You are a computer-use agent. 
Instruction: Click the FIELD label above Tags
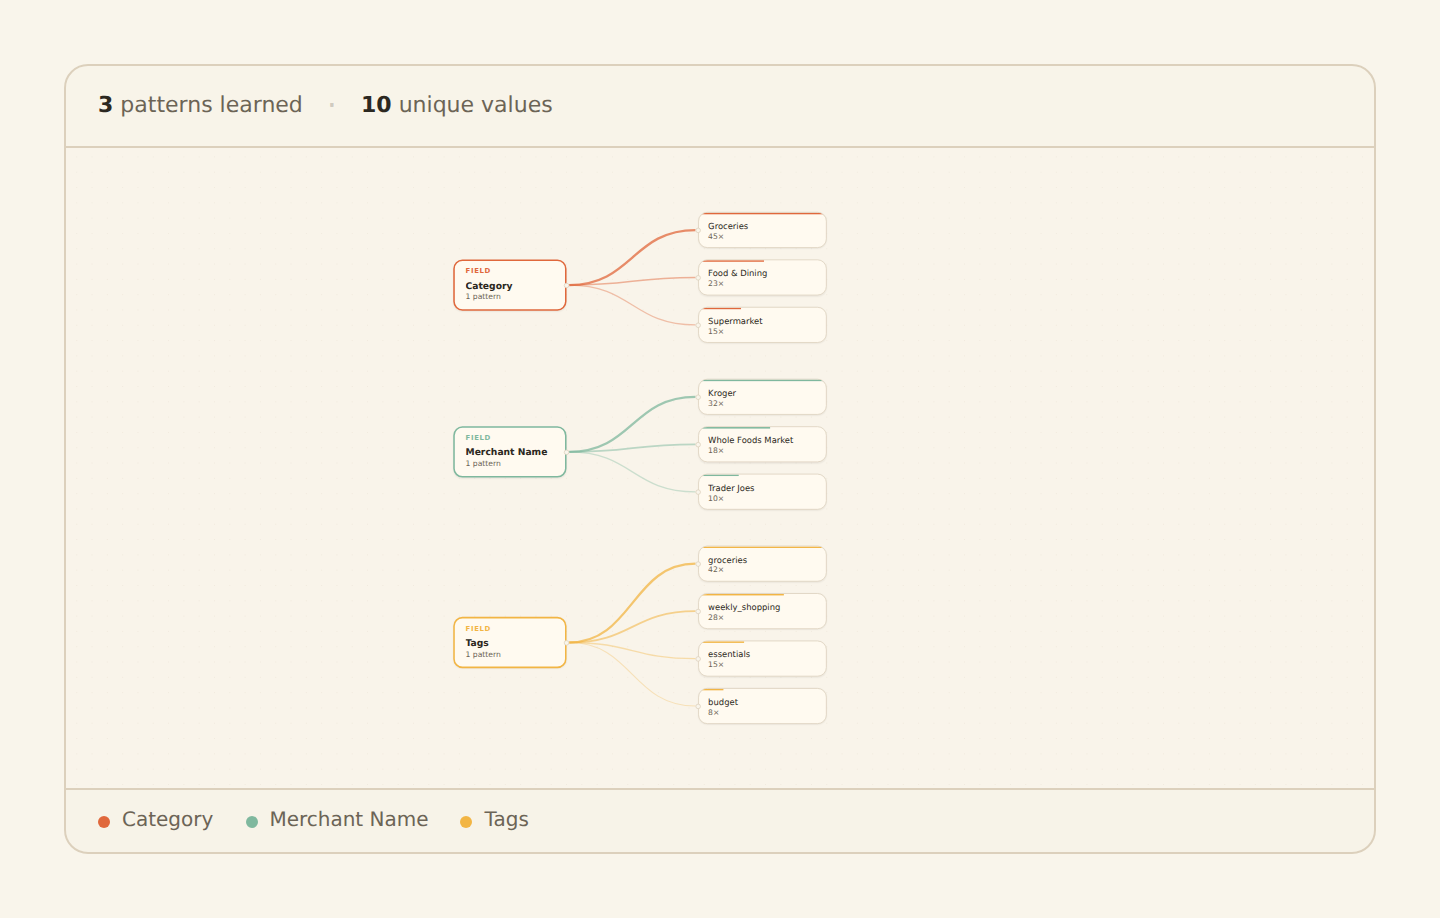click(x=478, y=629)
